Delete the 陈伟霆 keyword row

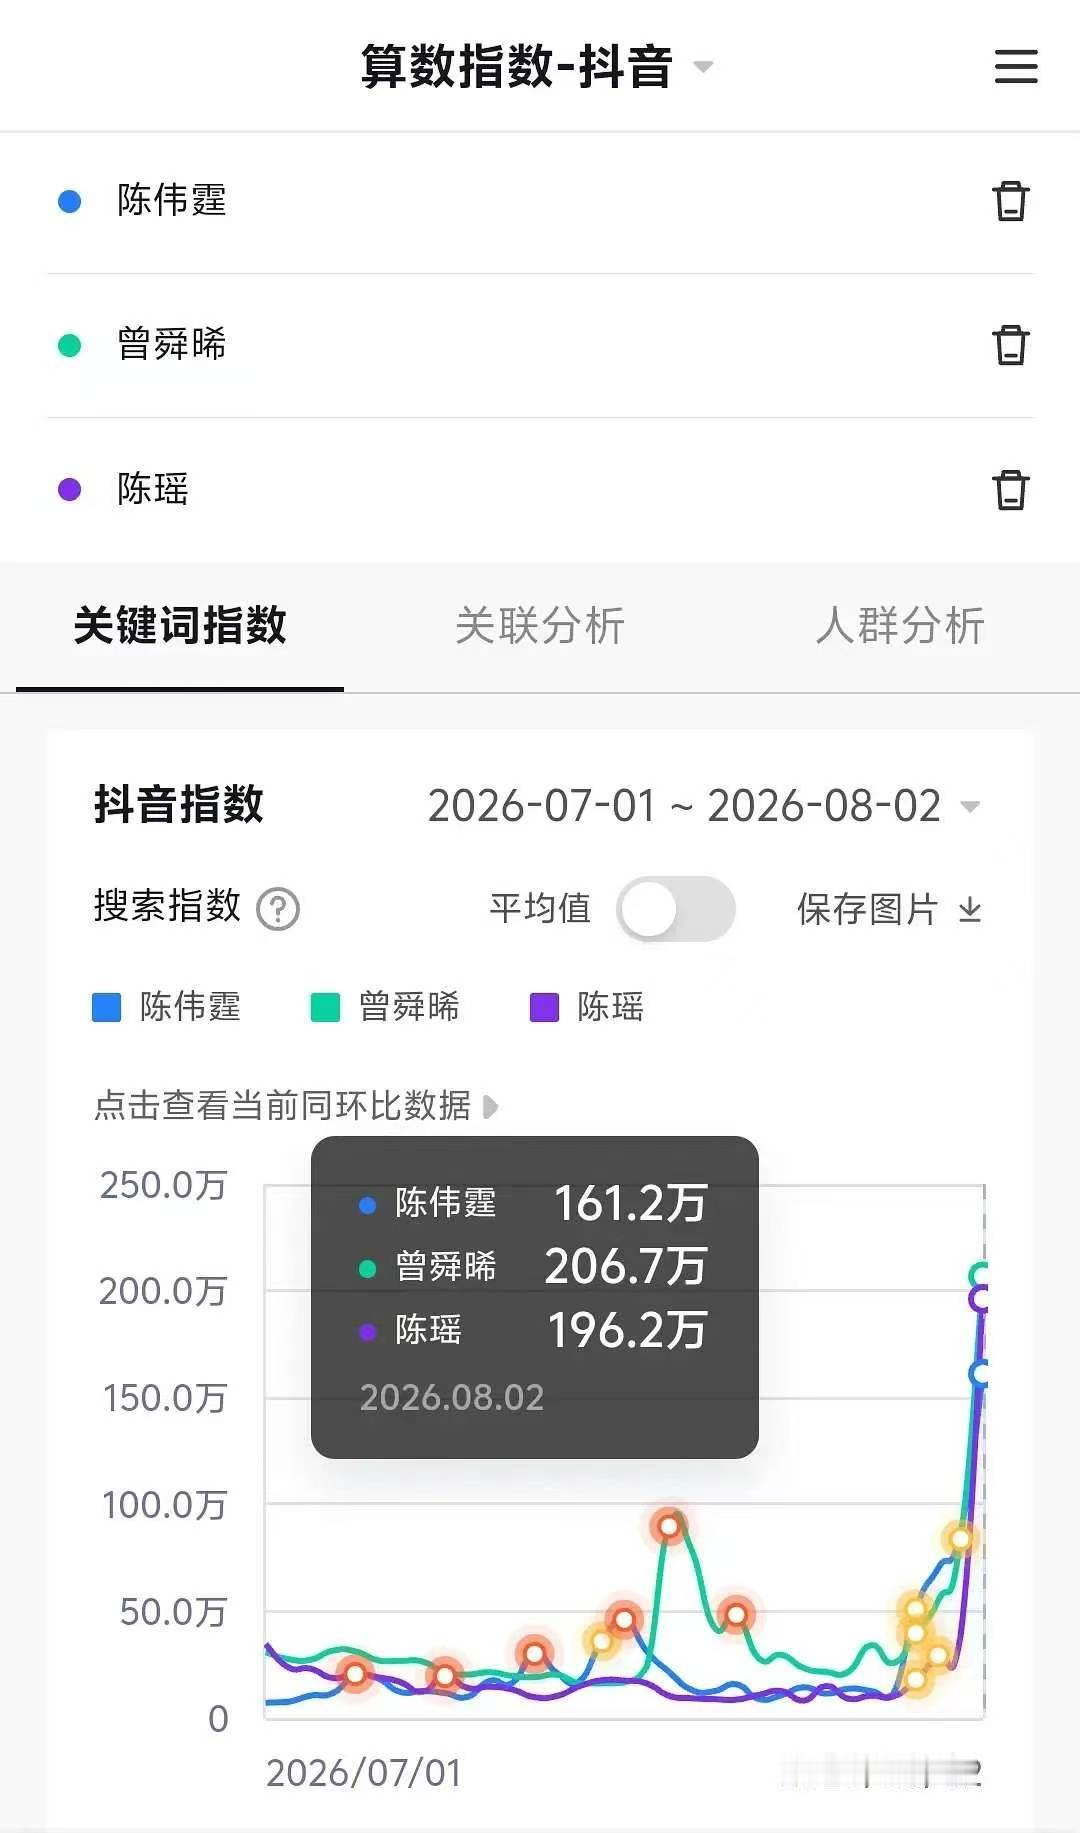tap(1010, 200)
